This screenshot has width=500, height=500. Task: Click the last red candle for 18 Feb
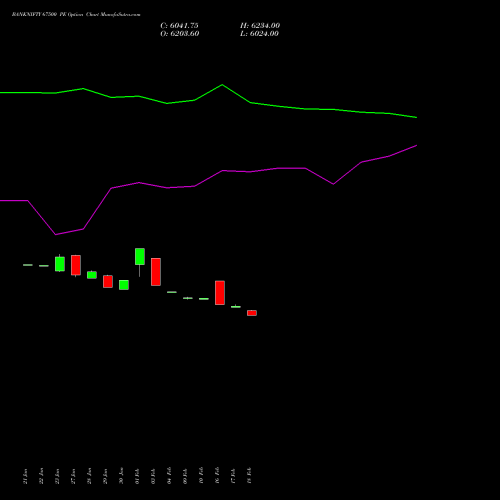[252, 313]
